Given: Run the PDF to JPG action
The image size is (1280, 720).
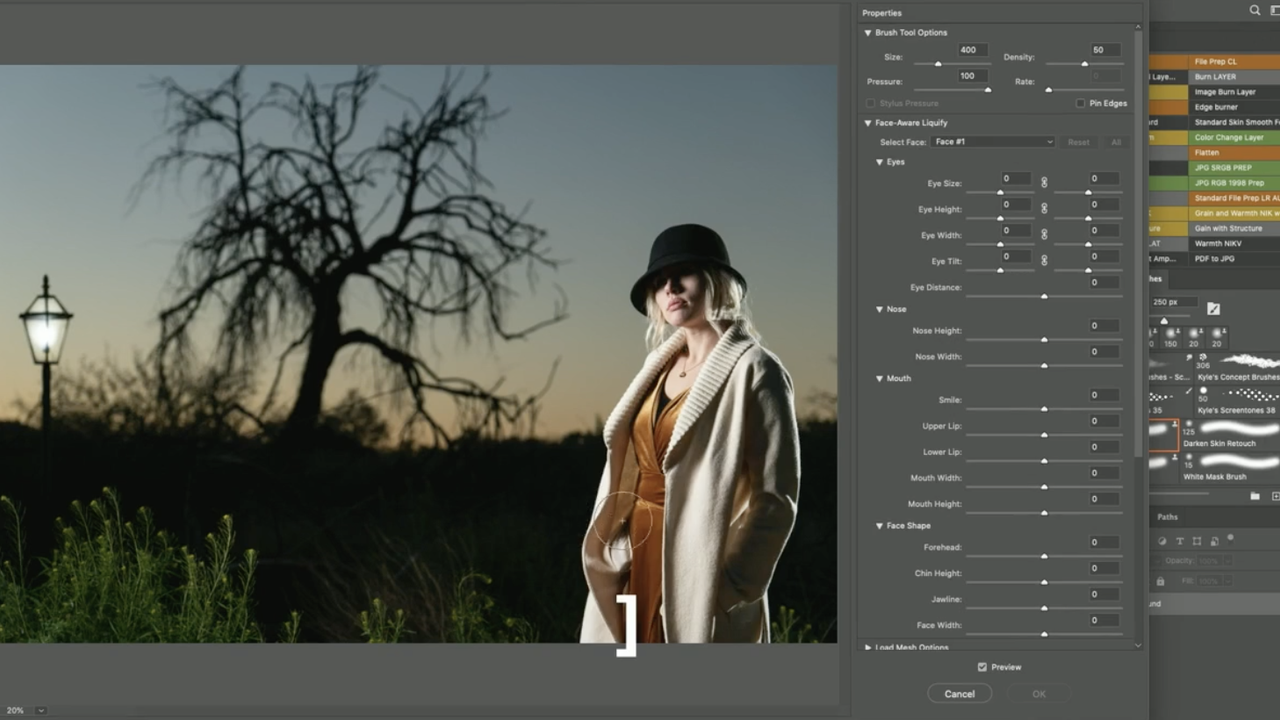Looking at the screenshot, I should point(1234,258).
